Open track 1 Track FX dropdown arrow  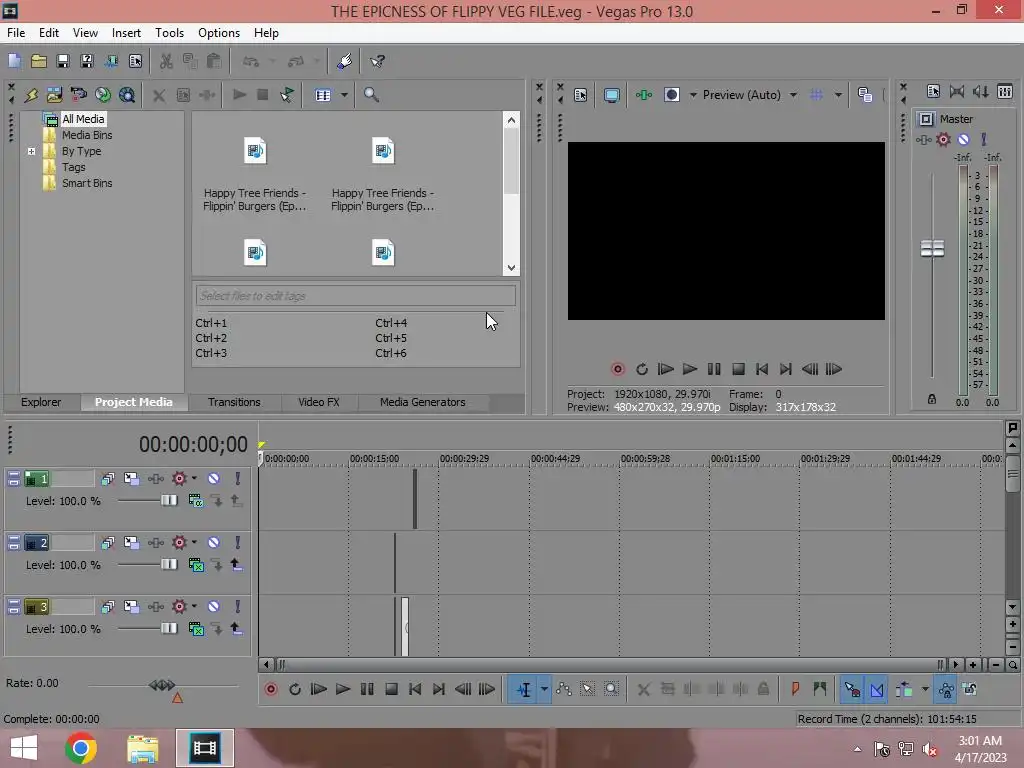tap(194, 478)
